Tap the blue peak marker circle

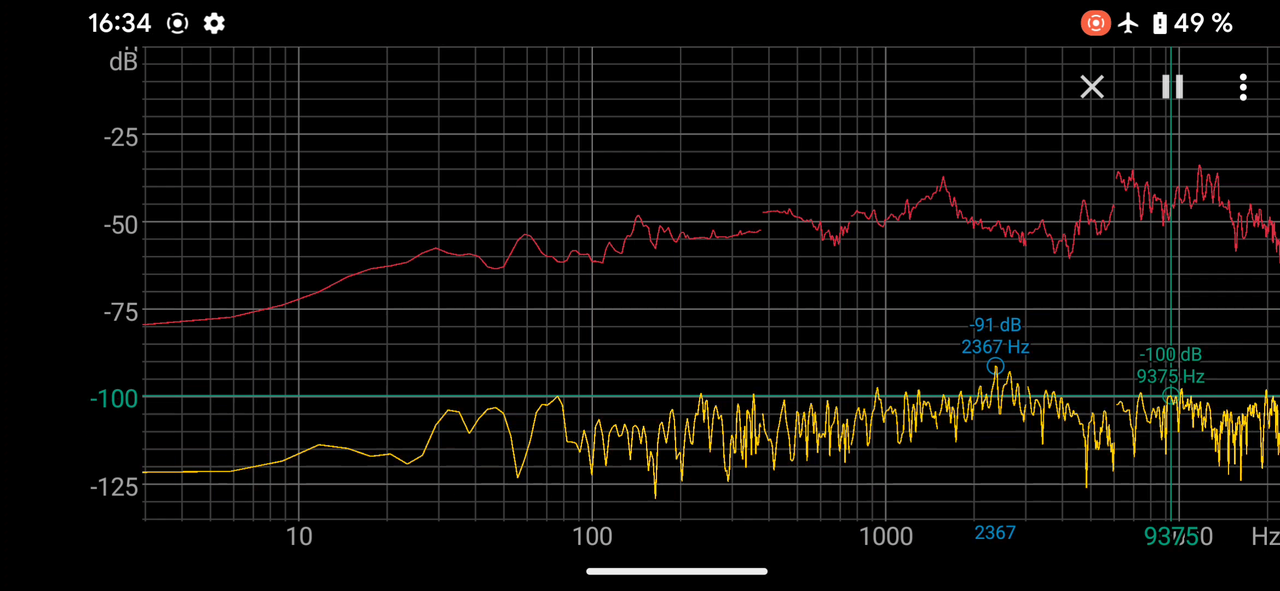[995, 366]
